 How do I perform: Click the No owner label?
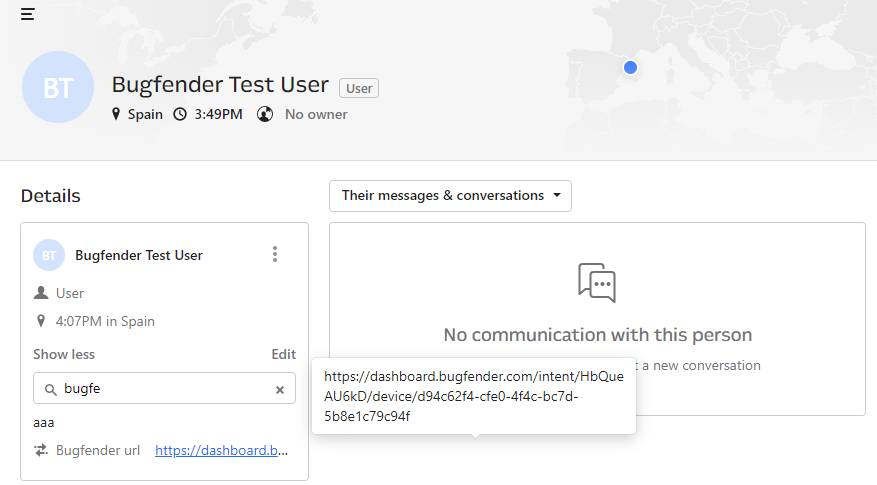tap(316, 114)
